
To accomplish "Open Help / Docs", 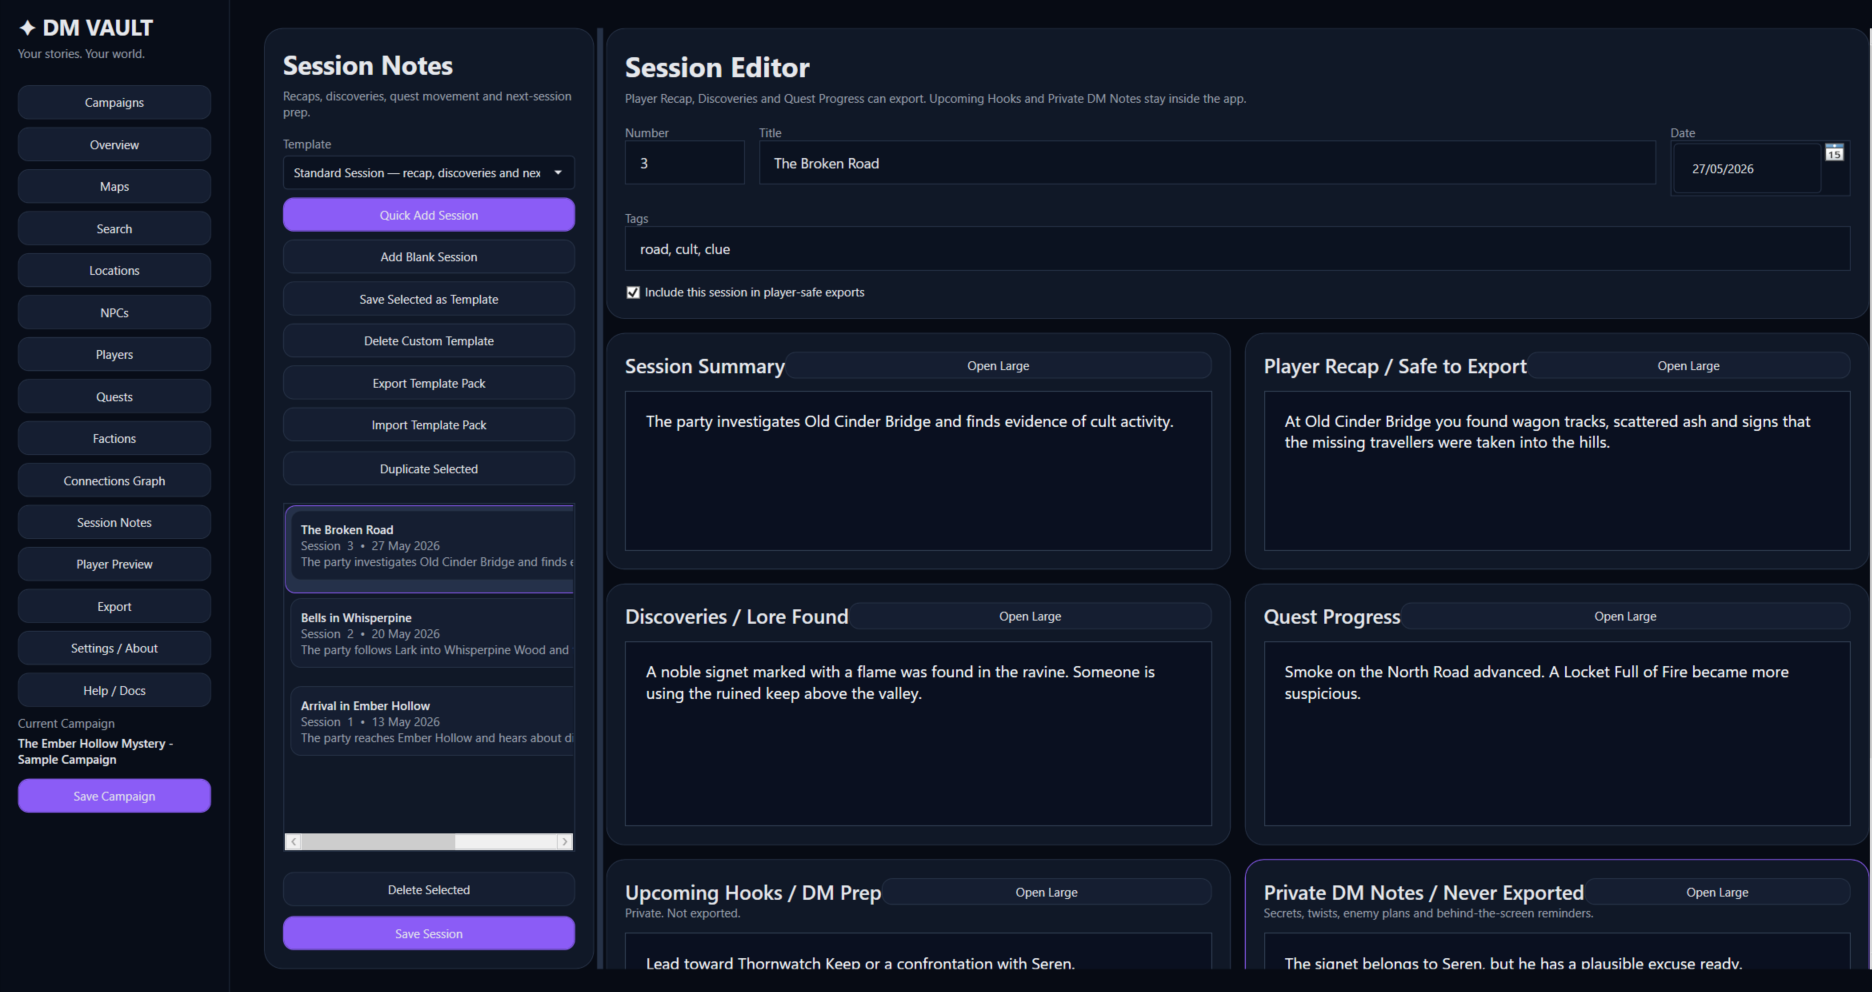I will click(x=114, y=691).
